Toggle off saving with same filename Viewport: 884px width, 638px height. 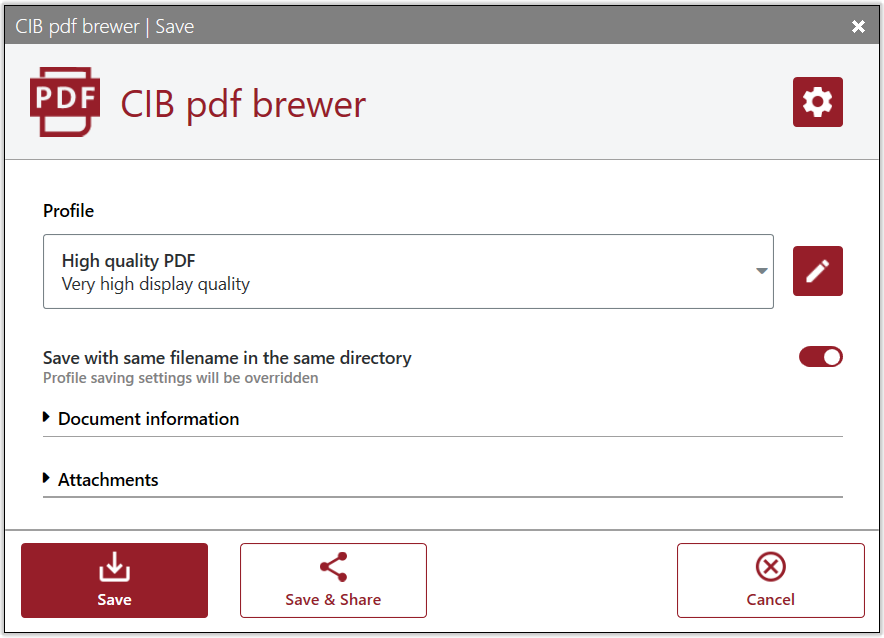coord(820,357)
